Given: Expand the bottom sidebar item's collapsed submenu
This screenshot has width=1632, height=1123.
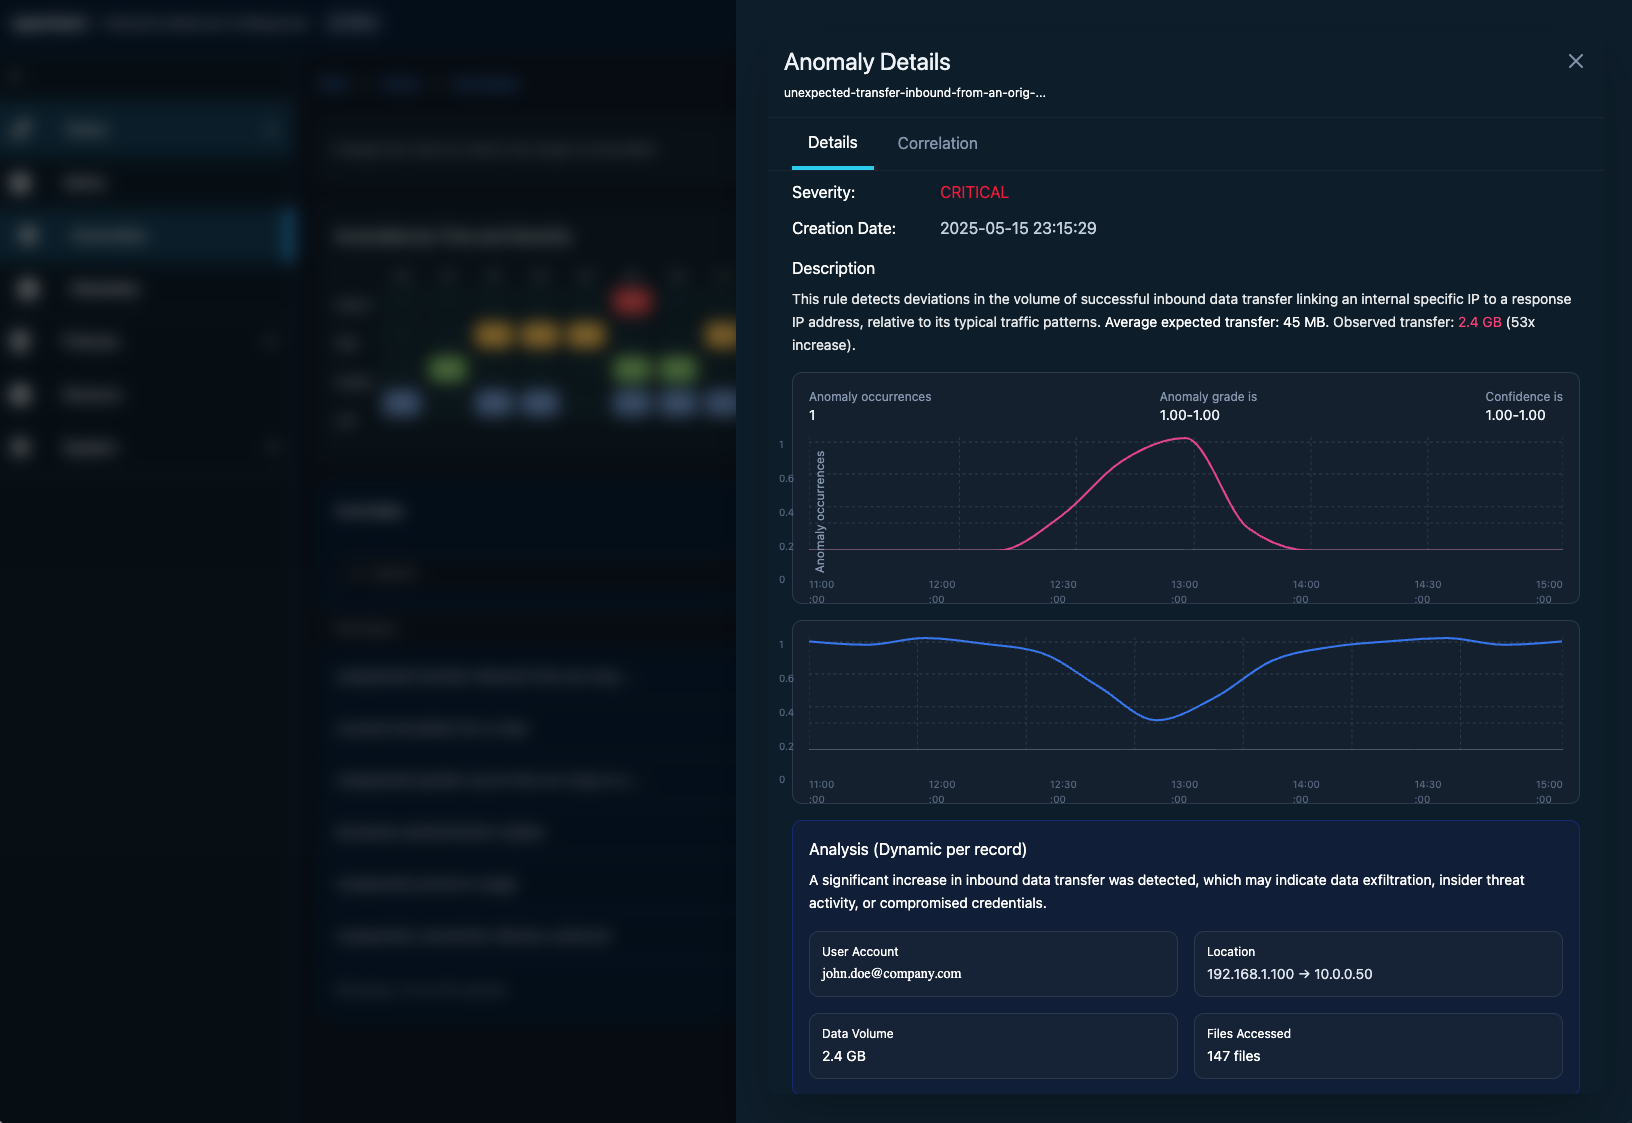Looking at the screenshot, I should coord(271,447).
